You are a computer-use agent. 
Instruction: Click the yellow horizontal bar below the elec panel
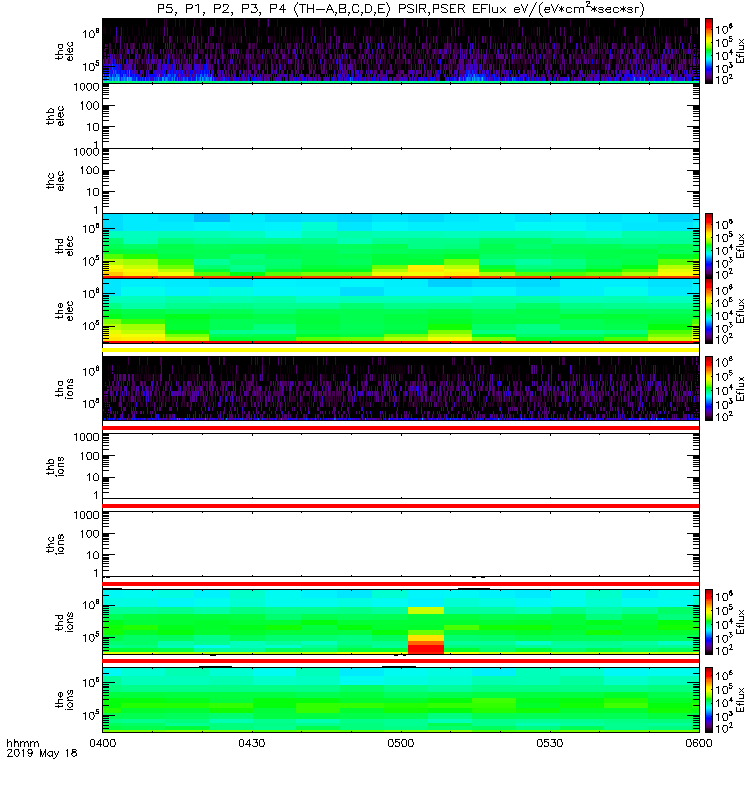(x=401, y=349)
